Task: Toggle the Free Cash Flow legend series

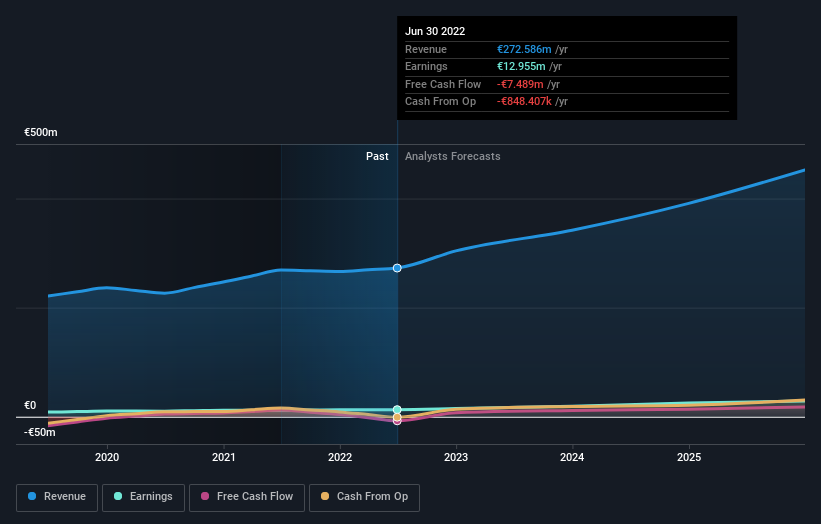Action: tap(247, 497)
